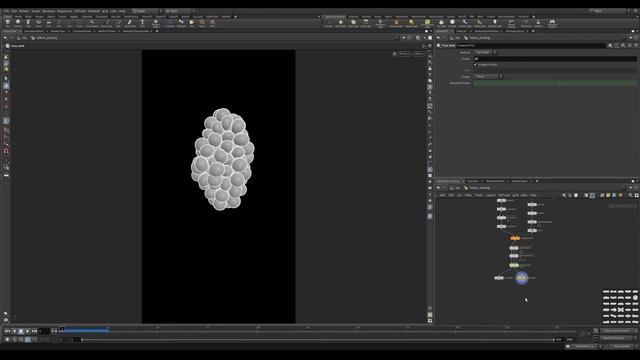Open the File menu
The width and height of the screenshot is (640, 360).
click(x=7, y=11)
